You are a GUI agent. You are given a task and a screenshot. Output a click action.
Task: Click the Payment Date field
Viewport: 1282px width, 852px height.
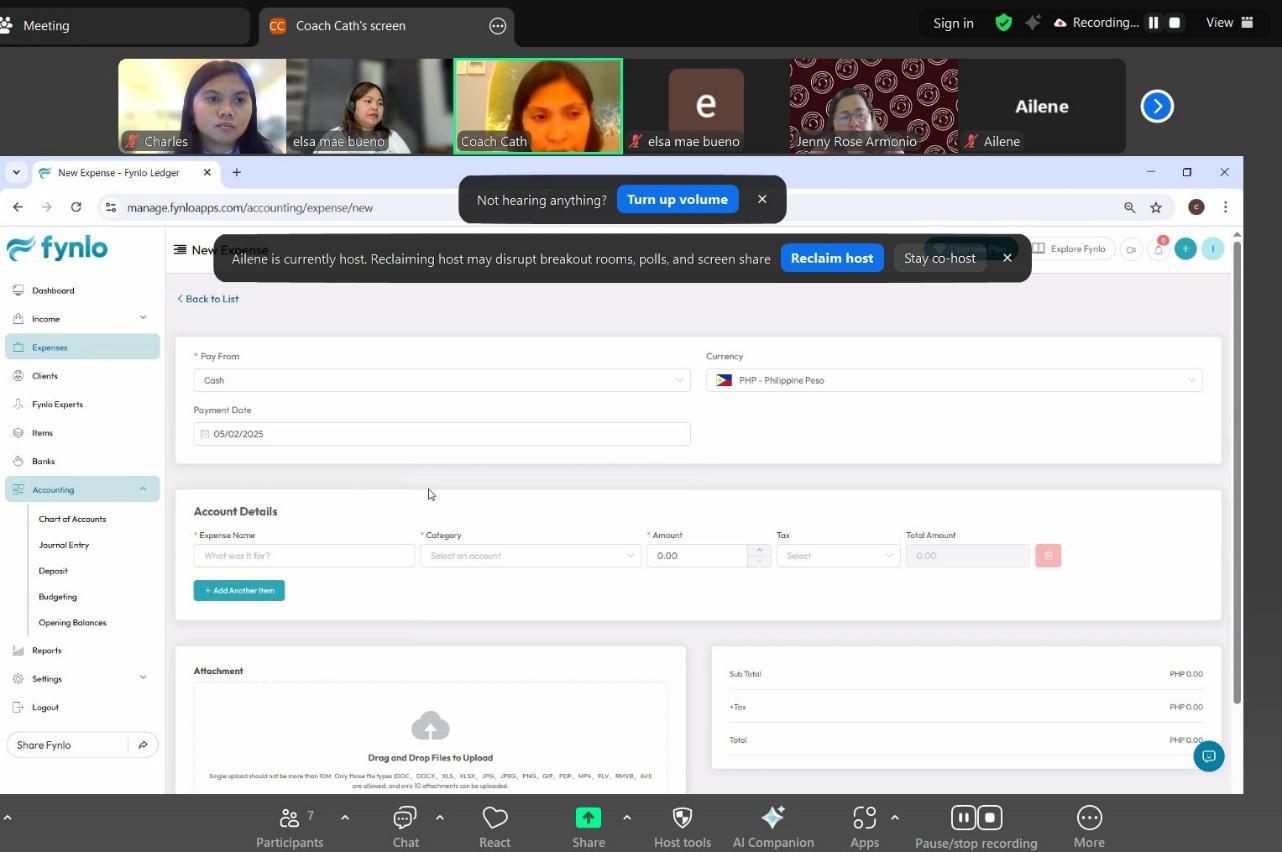click(442, 434)
